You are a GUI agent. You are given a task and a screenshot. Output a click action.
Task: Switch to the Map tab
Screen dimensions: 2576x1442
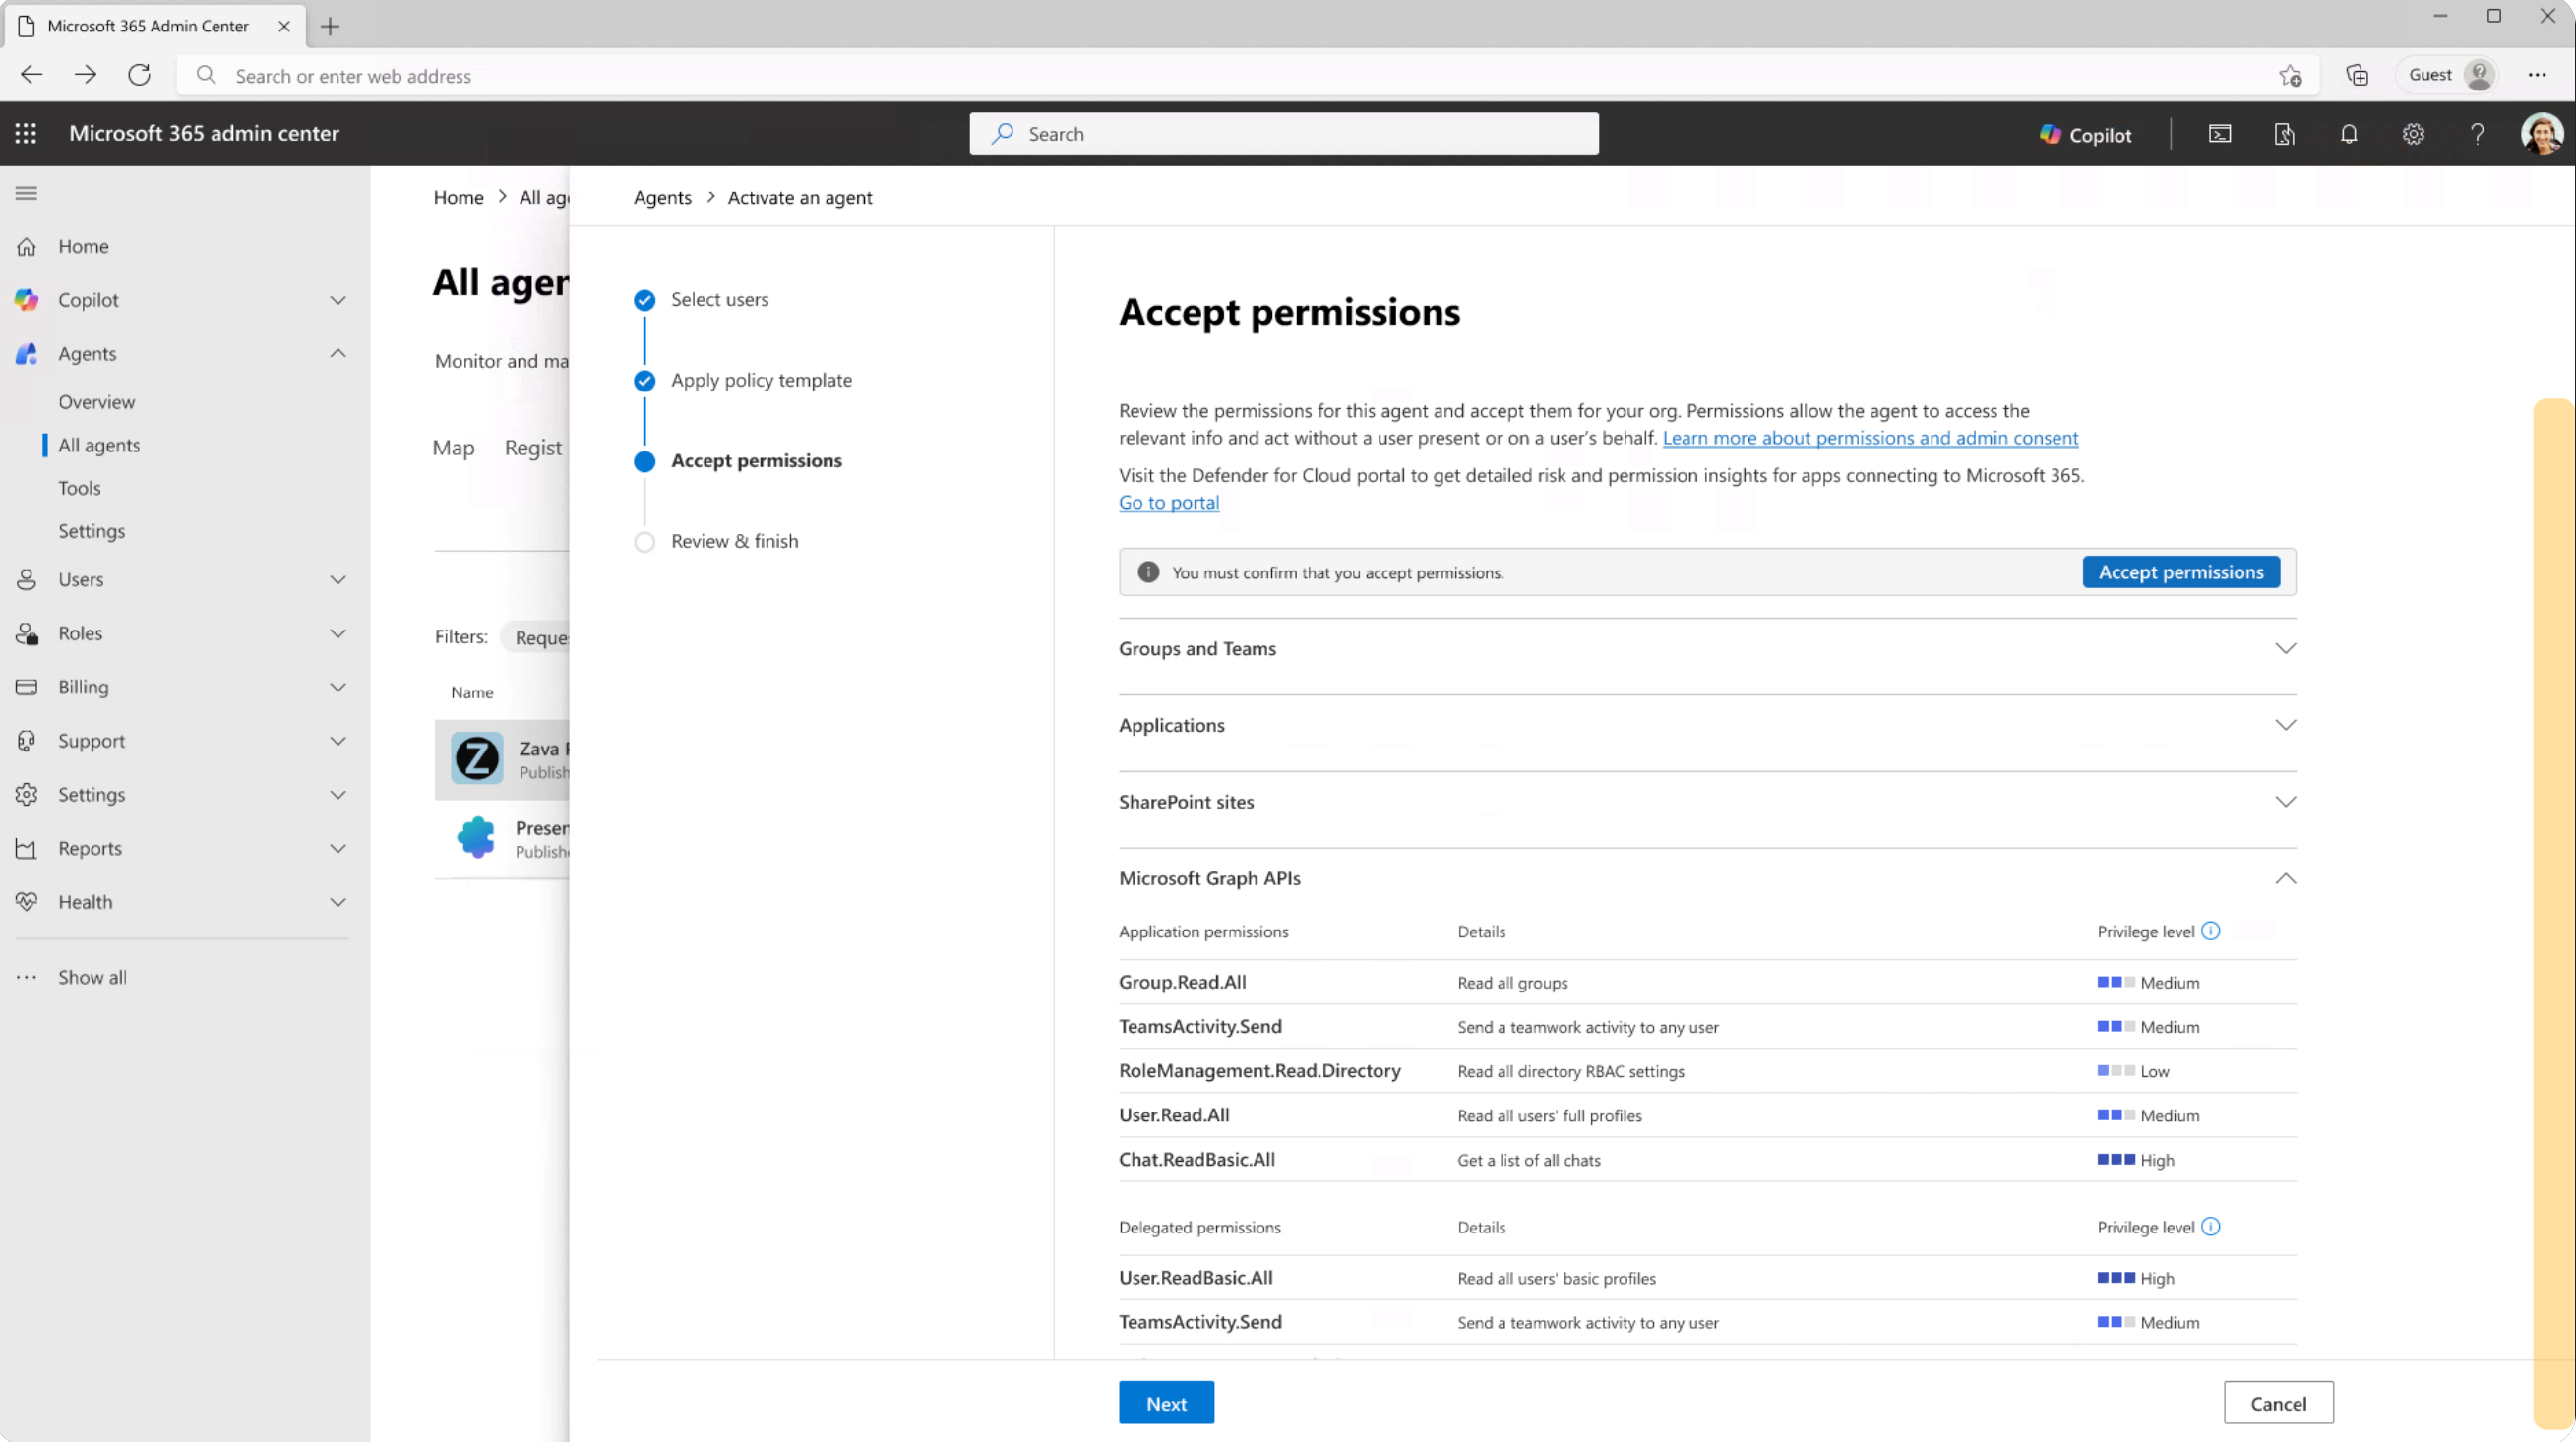coord(453,448)
